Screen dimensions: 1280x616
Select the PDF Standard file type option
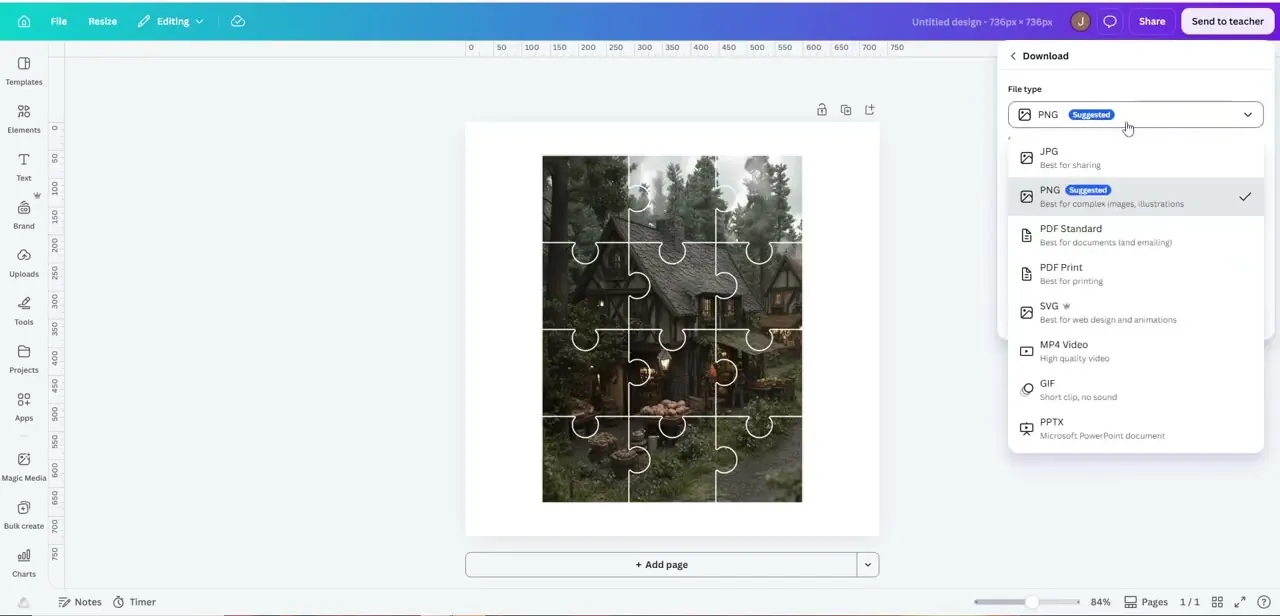click(1136, 235)
